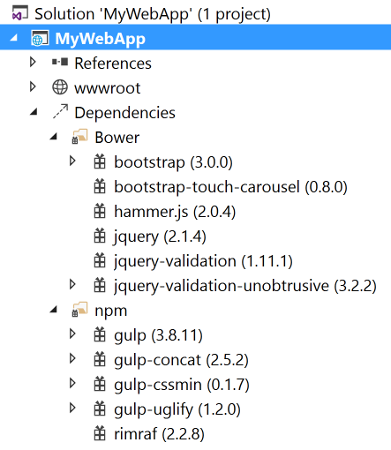Select 'bootstrap (3.0.0)' text

click(x=173, y=162)
